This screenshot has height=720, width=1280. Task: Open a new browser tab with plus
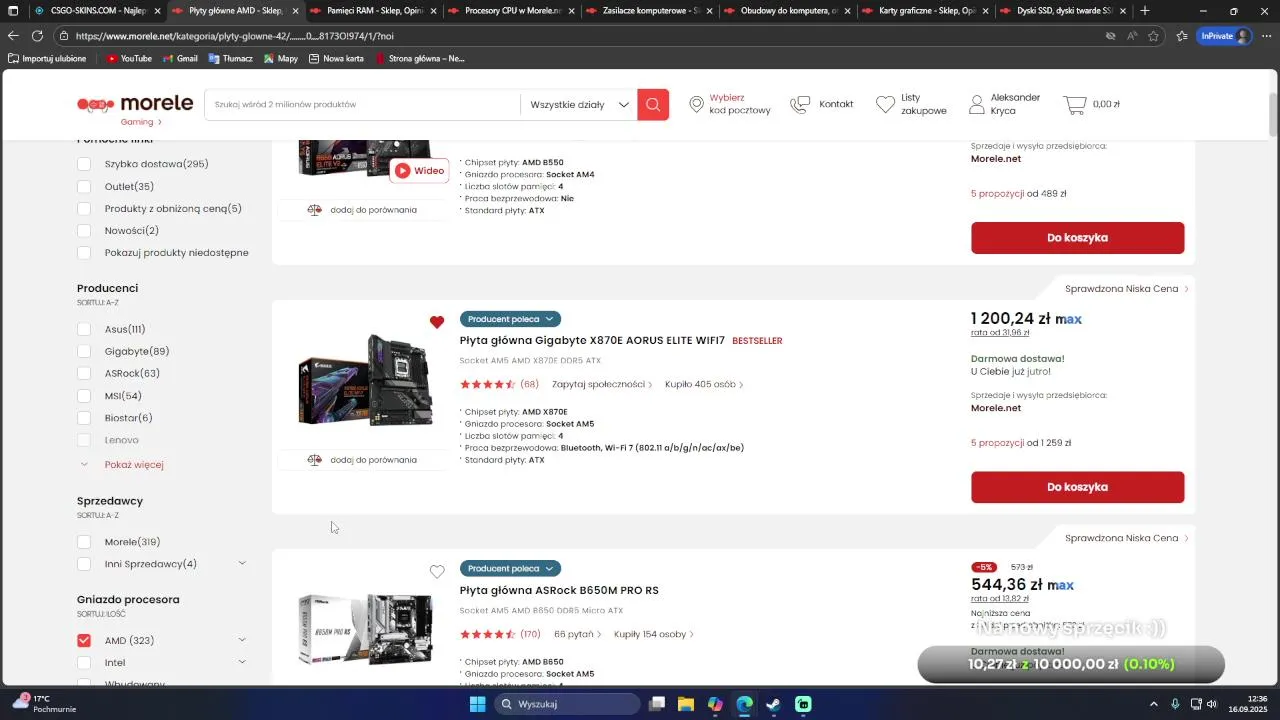(x=1145, y=11)
